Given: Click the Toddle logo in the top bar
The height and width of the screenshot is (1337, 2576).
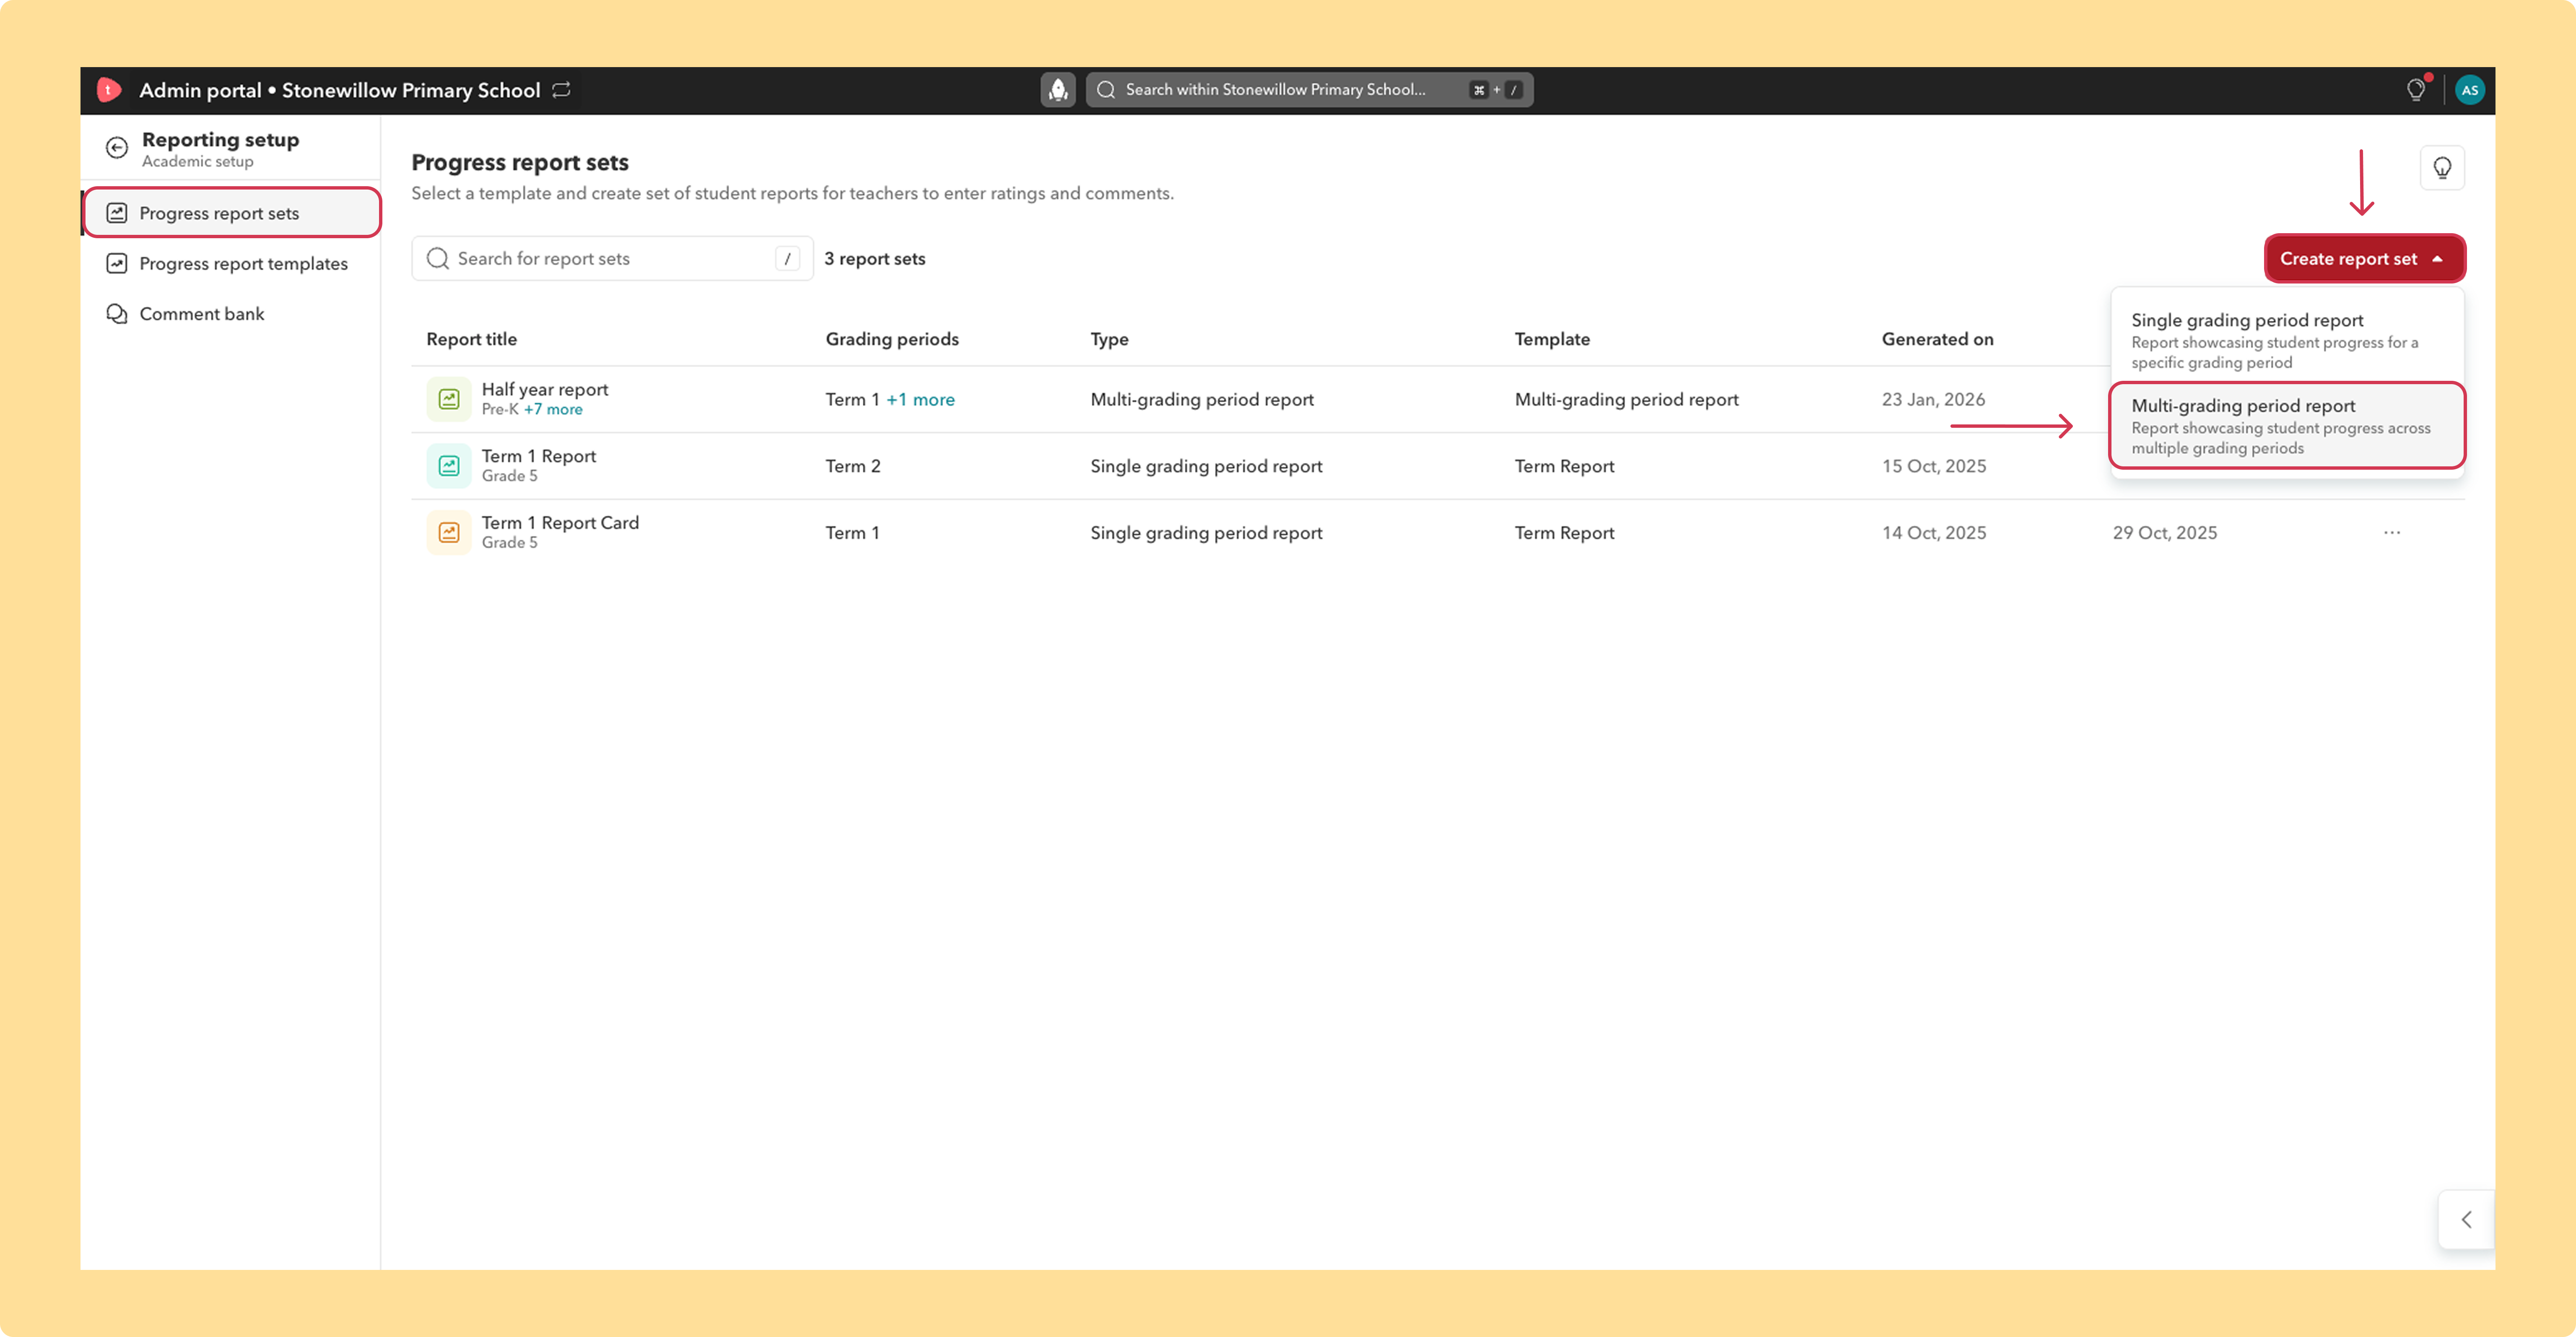Looking at the screenshot, I should pos(109,90).
